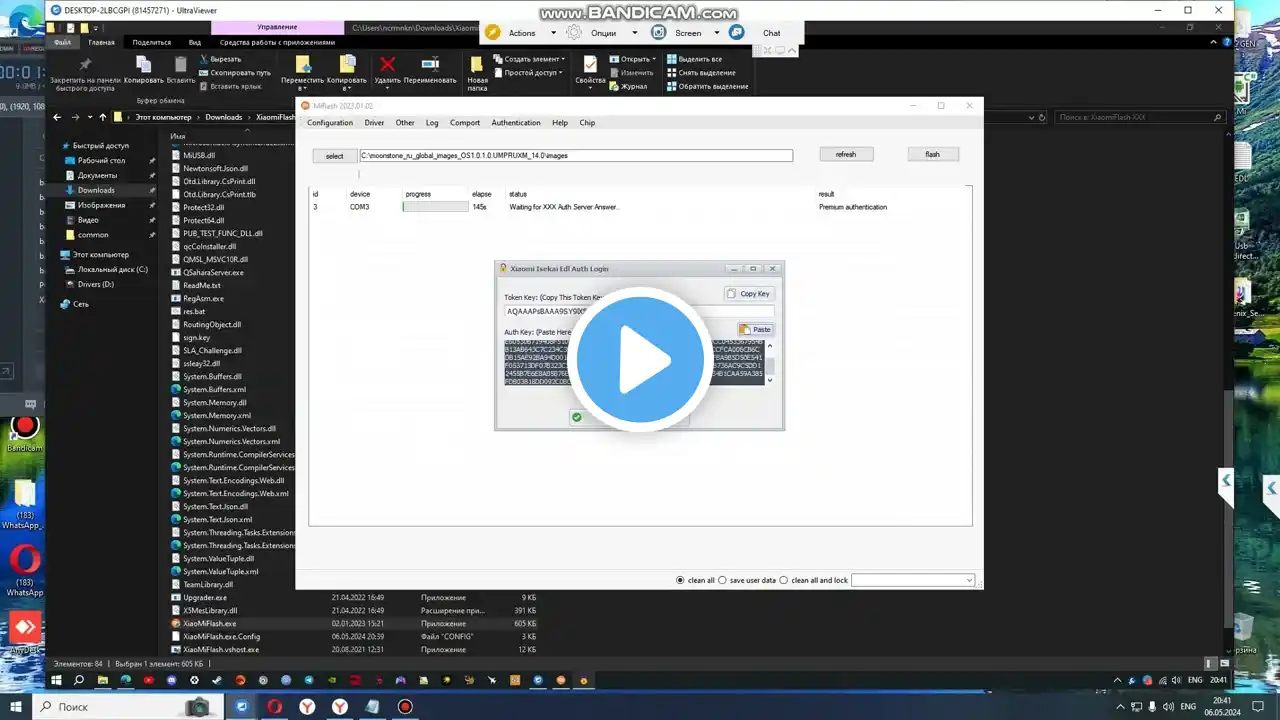1280x720 pixels.
Task: Click the Windows Start button
Action: (x=16, y=706)
